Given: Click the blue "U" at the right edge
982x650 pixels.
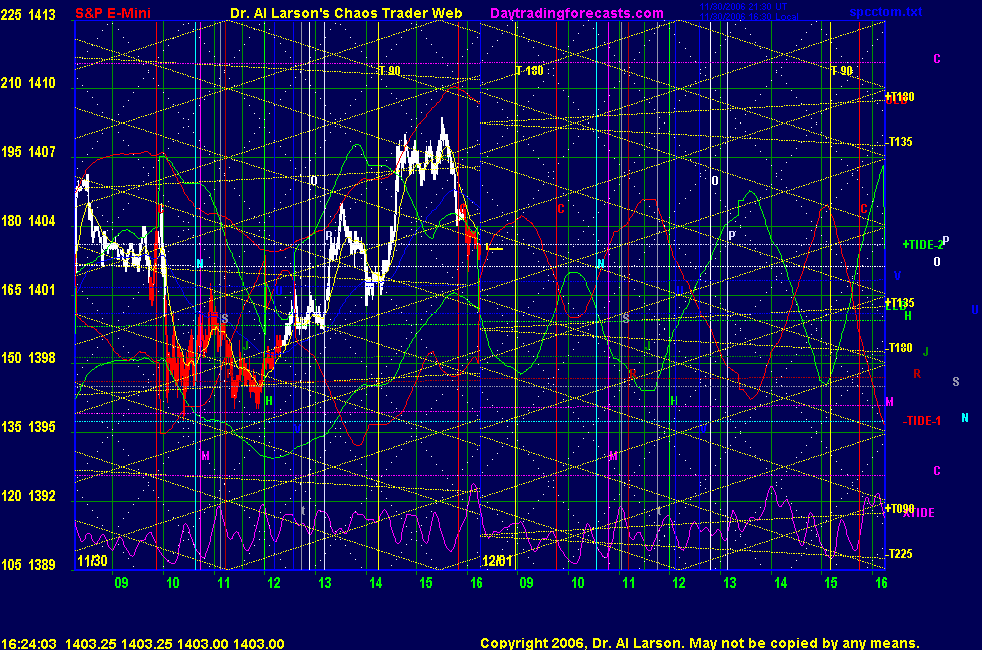Looking at the screenshot, I should pyautogui.click(x=975, y=309).
